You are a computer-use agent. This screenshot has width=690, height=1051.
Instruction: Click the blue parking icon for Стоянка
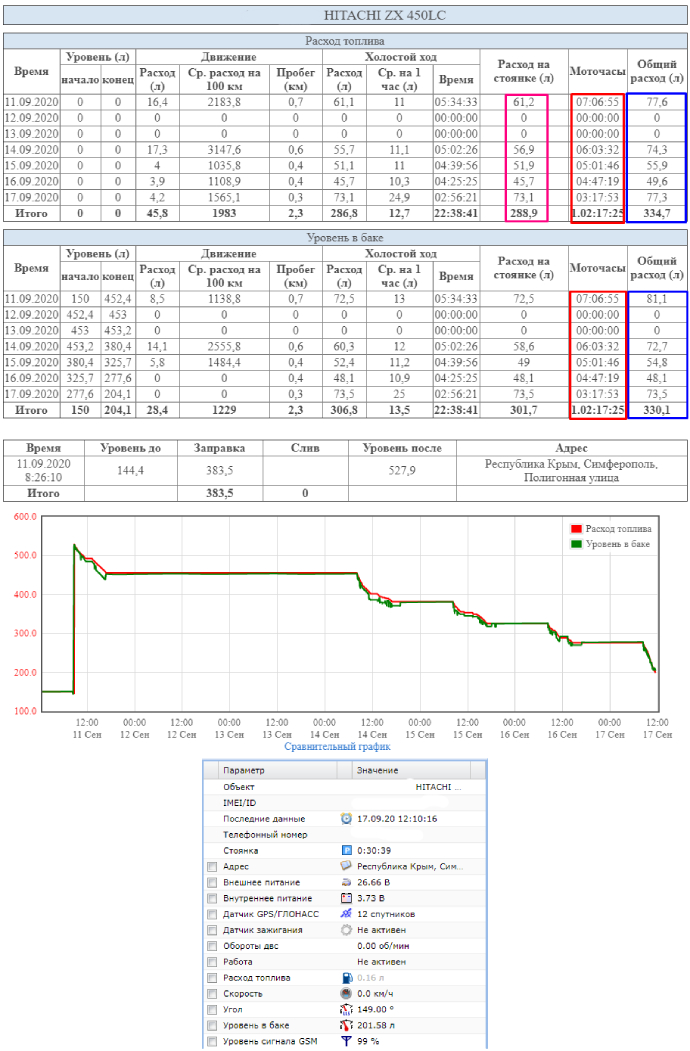tap(346, 850)
